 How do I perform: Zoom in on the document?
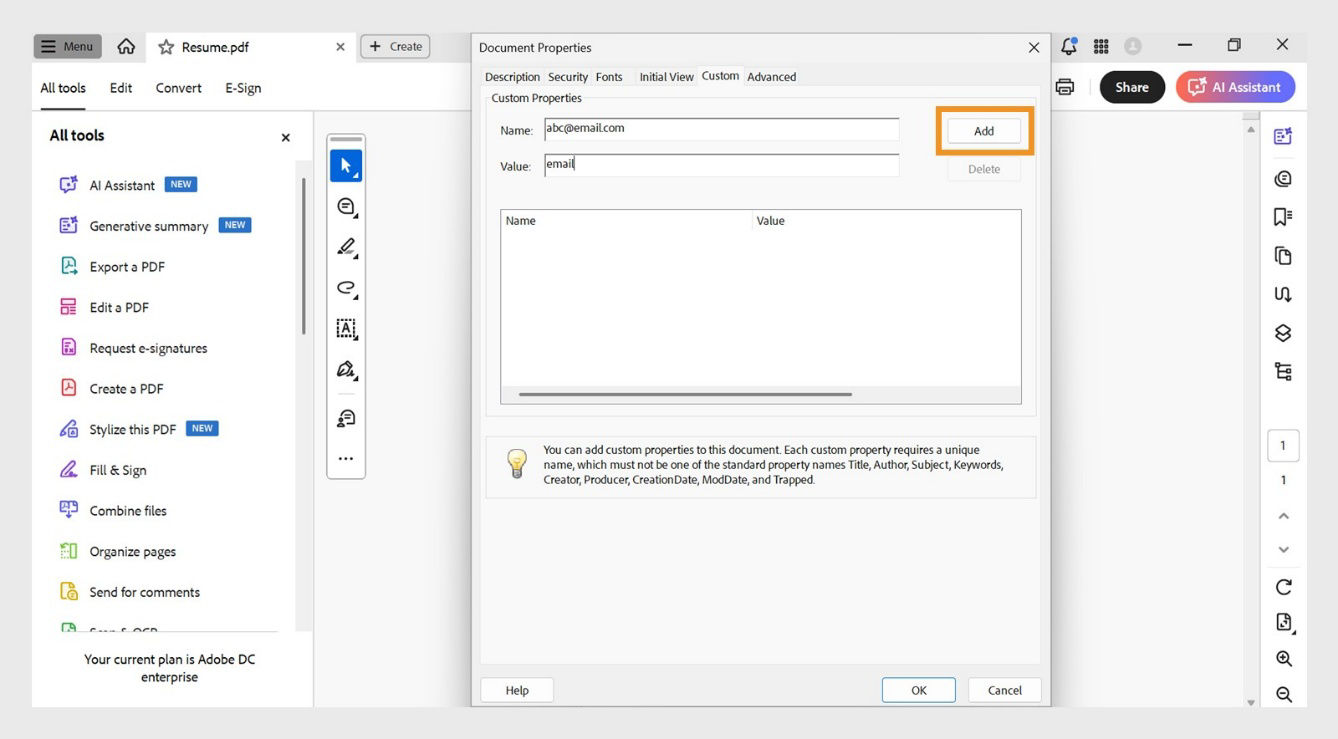[1283, 658]
